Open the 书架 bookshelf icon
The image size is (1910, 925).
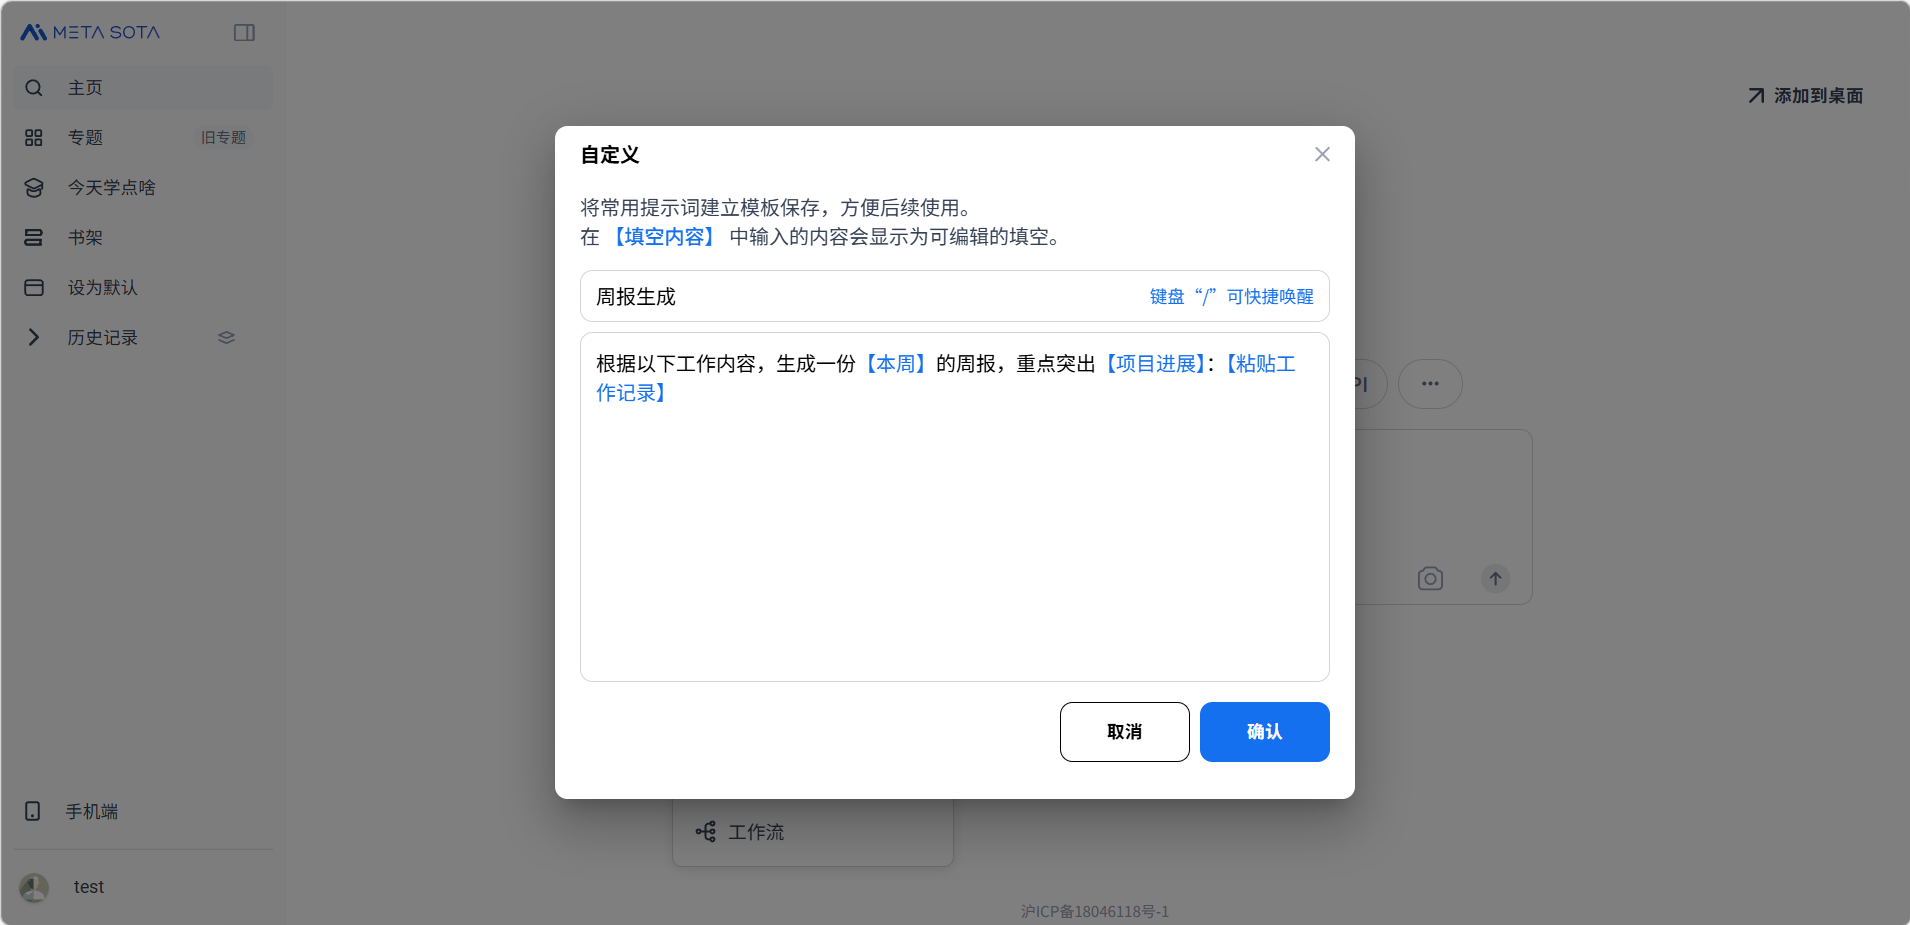tap(34, 238)
